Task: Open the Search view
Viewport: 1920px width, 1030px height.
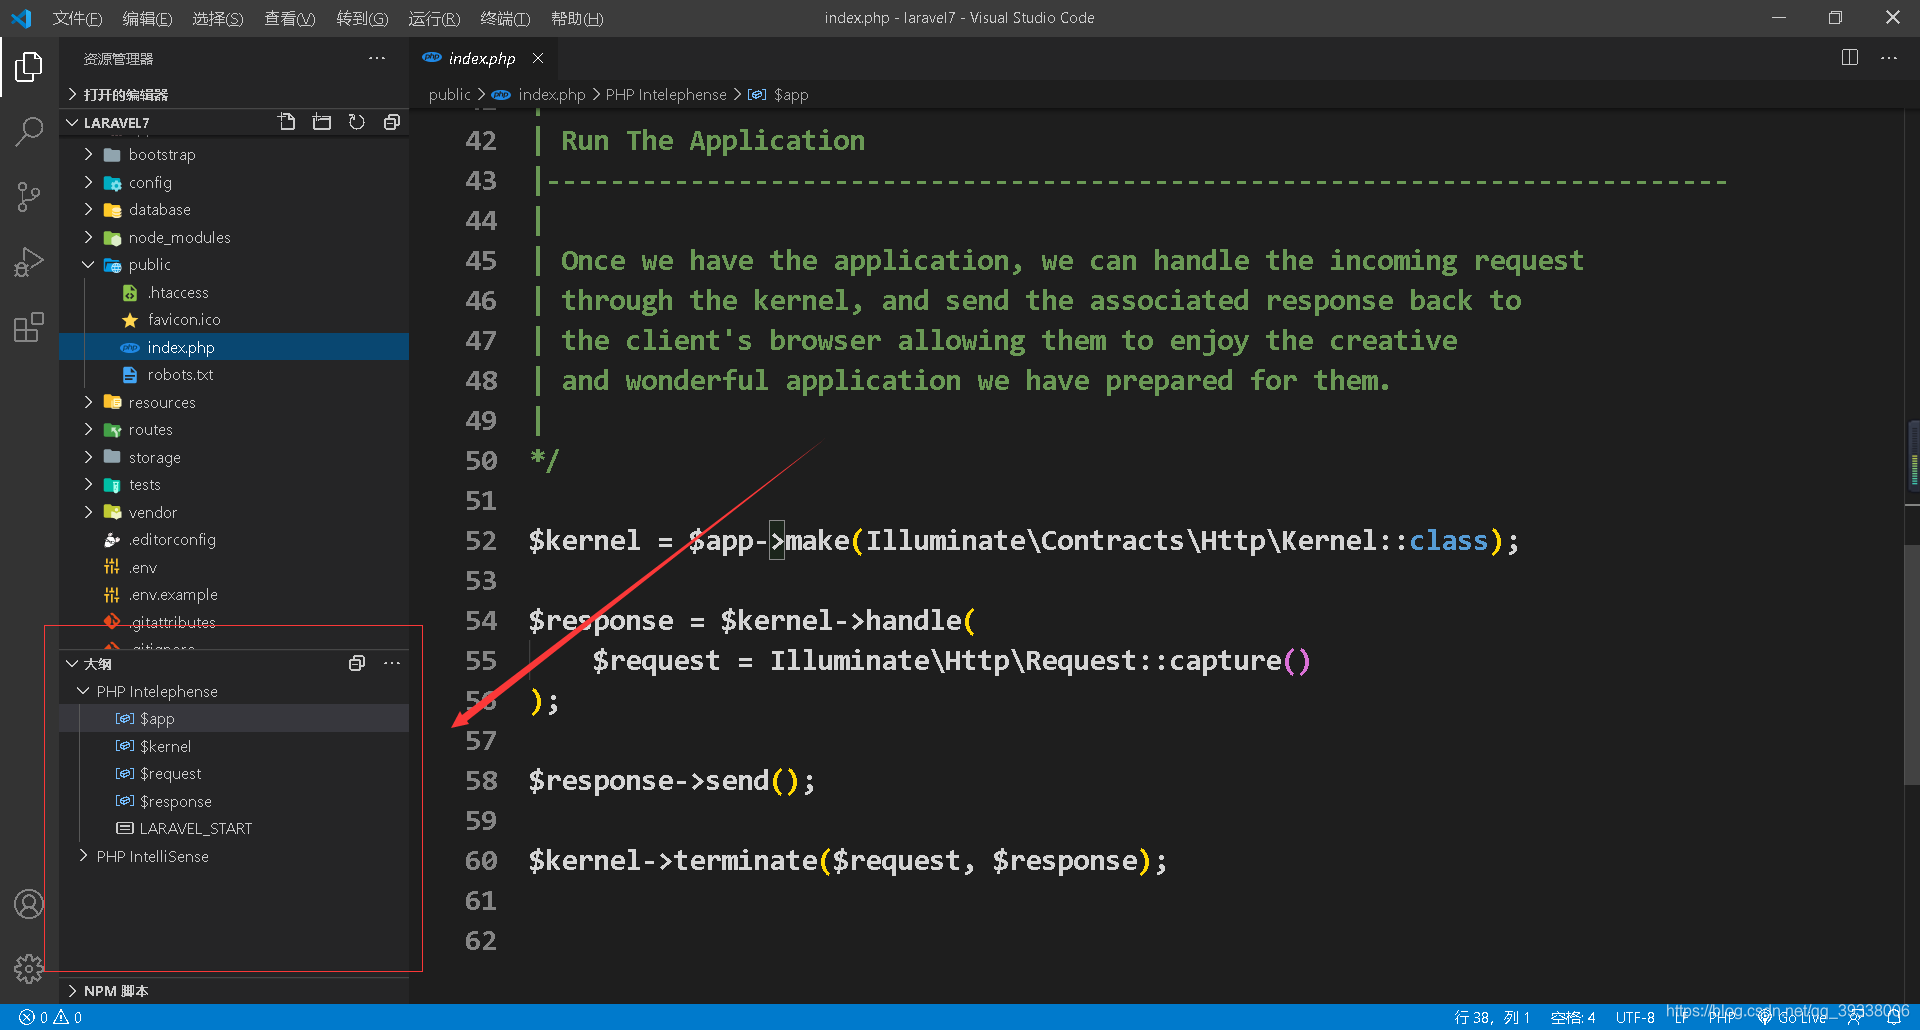Action: coord(28,130)
